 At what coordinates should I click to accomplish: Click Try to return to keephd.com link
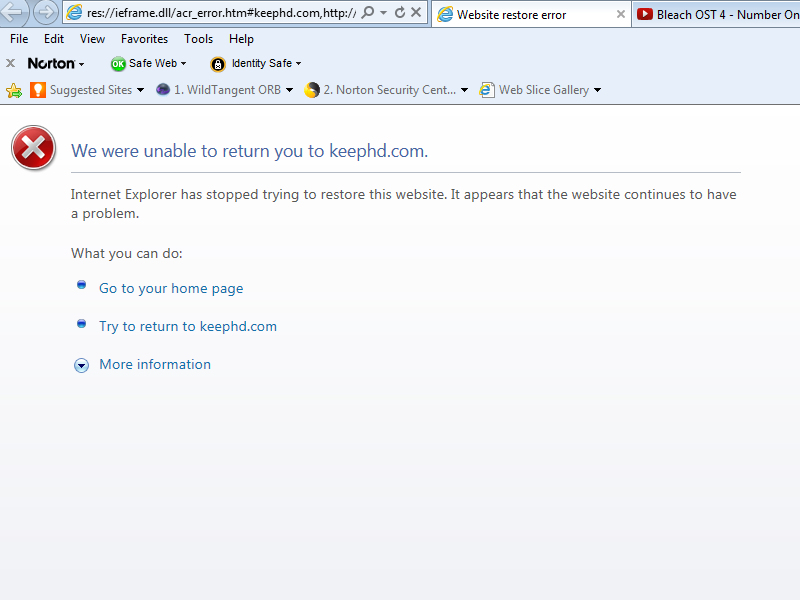click(188, 326)
